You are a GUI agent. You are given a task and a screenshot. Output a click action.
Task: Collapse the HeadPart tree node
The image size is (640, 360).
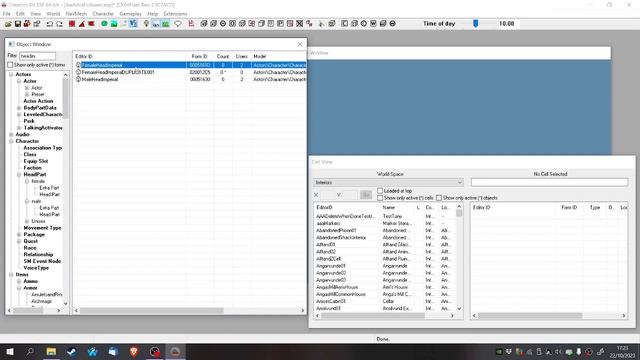(19, 175)
